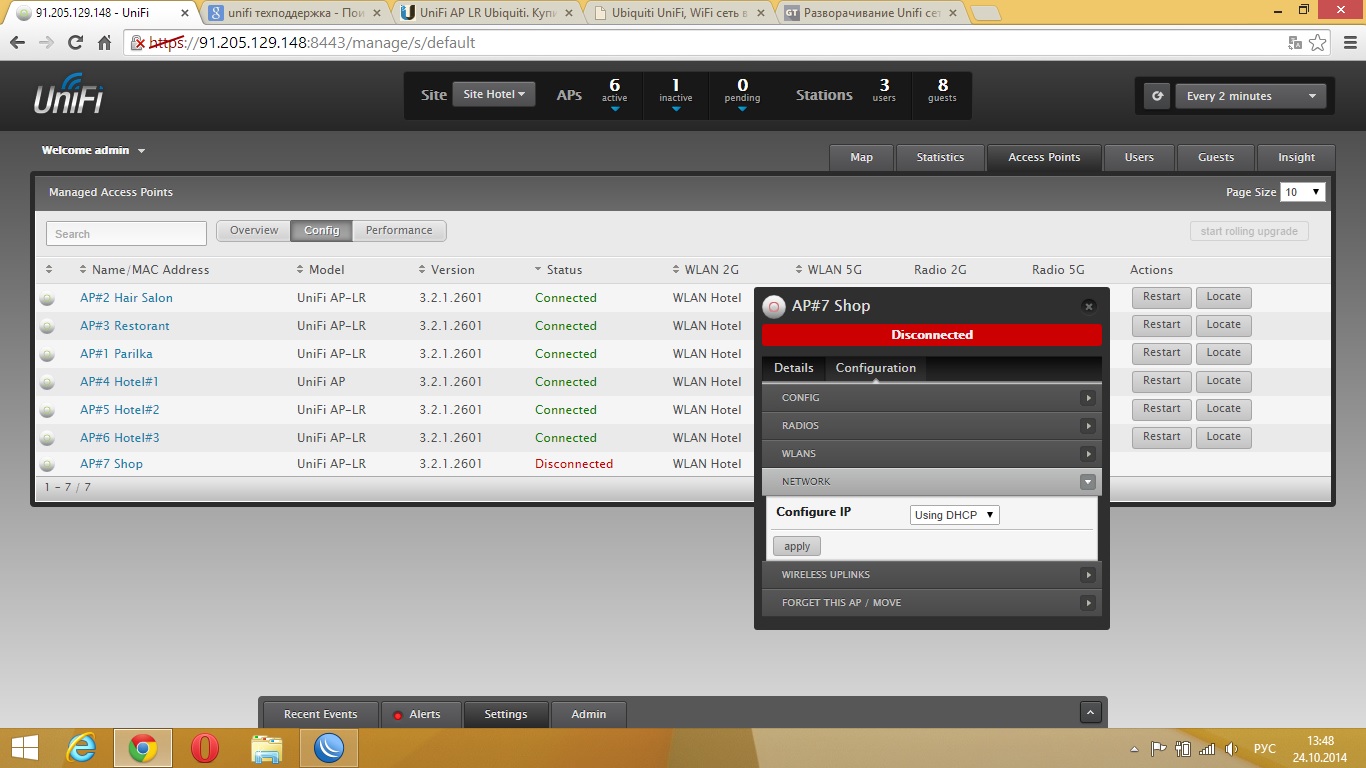
Task: Open Configure IP Using DHCP dropdown
Action: tap(954, 515)
